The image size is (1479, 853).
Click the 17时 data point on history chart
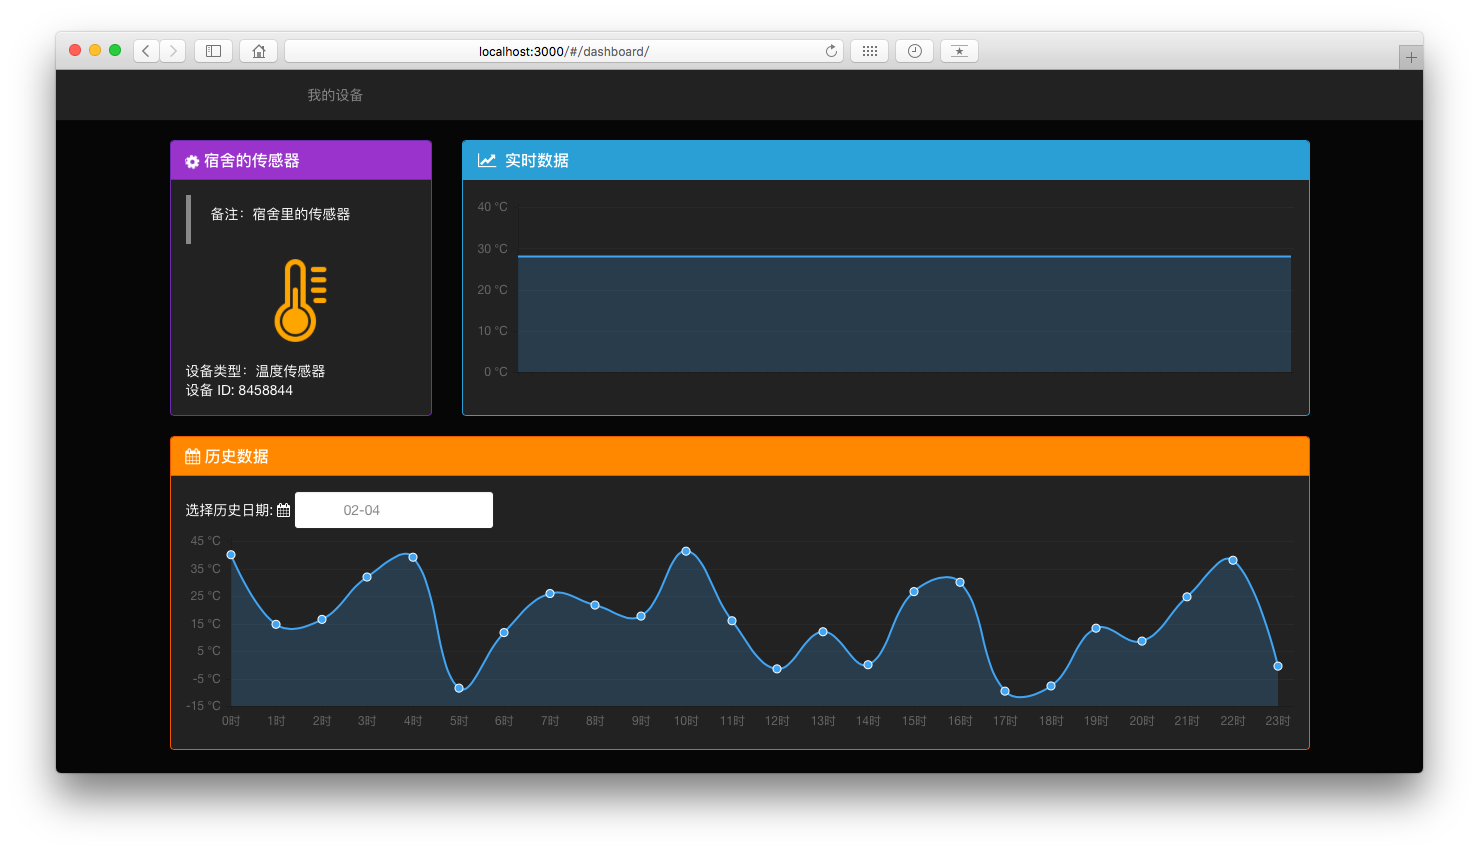click(x=1005, y=691)
